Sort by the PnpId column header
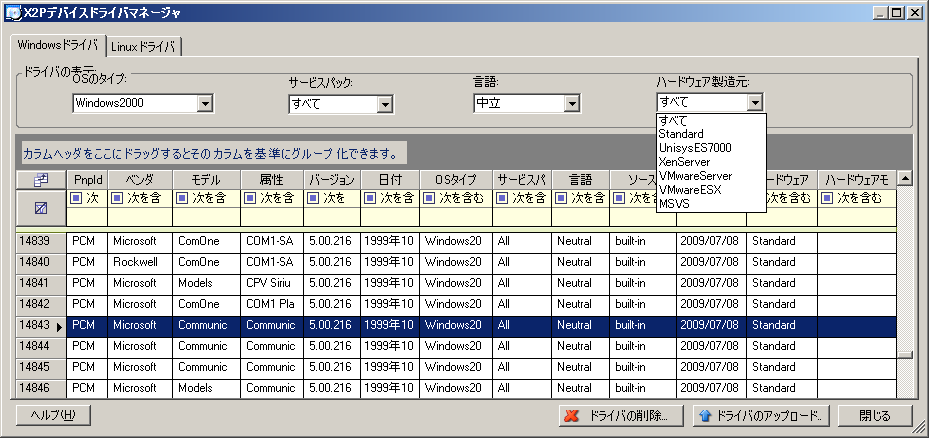The width and height of the screenshot is (929, 438). pyautogui.click(x=87, y=180)
